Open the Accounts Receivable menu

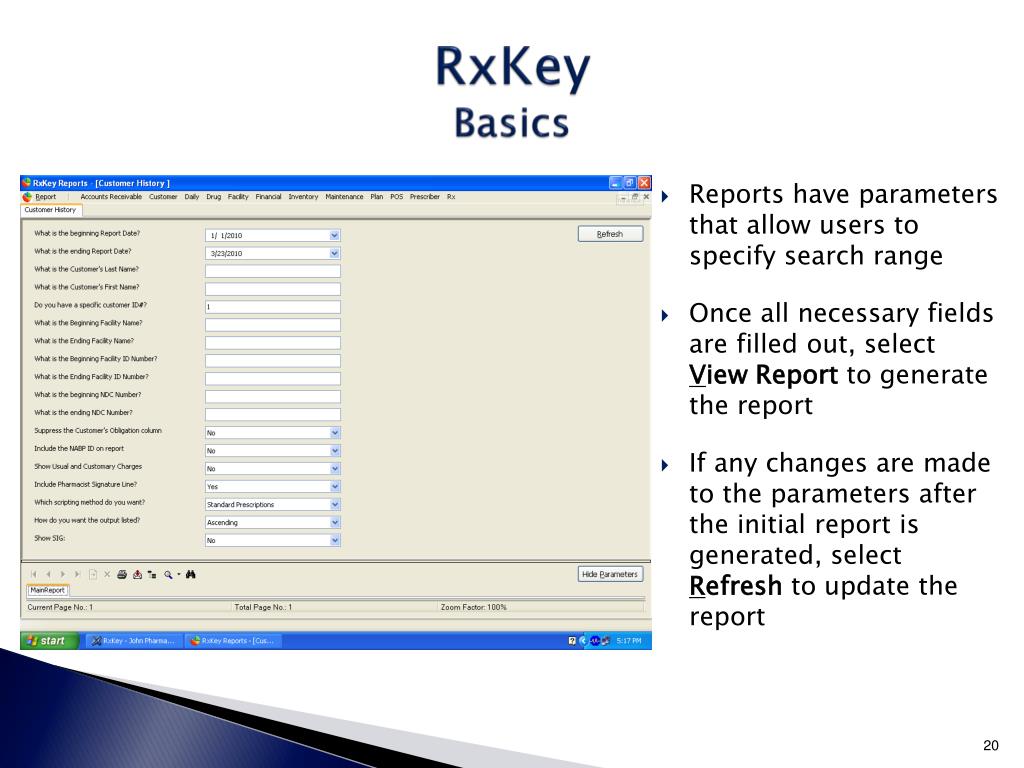click(x=111, y=197)
